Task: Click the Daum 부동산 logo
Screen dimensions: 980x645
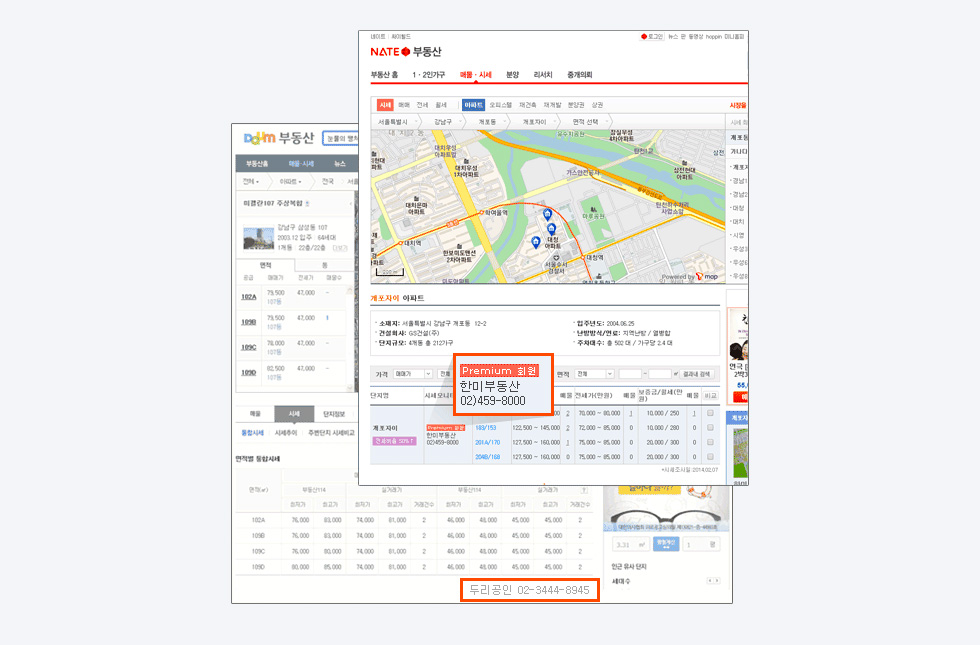Action: pos(278,138)
